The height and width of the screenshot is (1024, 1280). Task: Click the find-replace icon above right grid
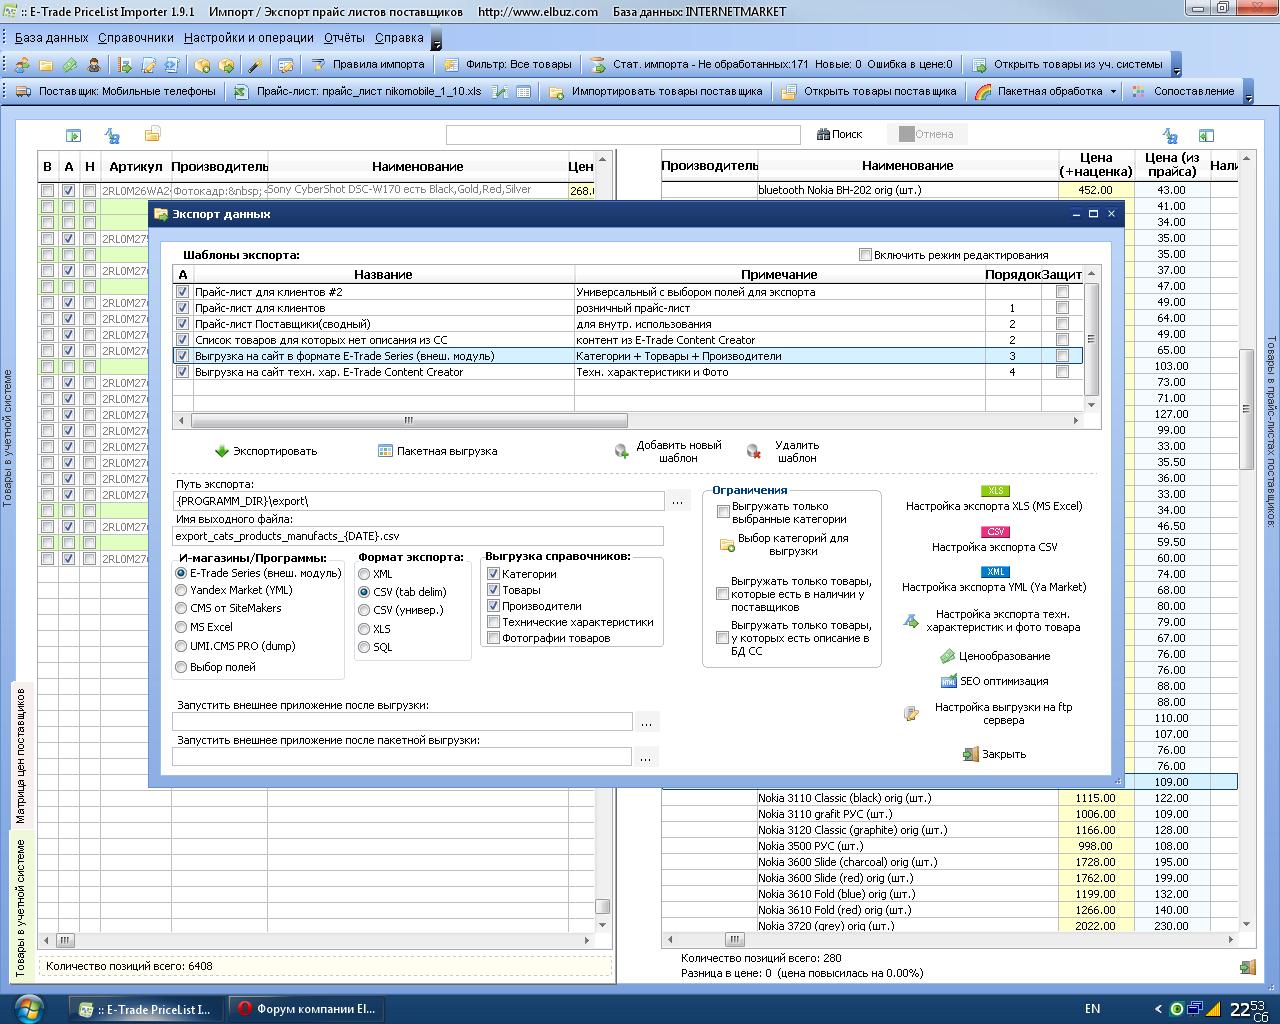[1169, 135]
